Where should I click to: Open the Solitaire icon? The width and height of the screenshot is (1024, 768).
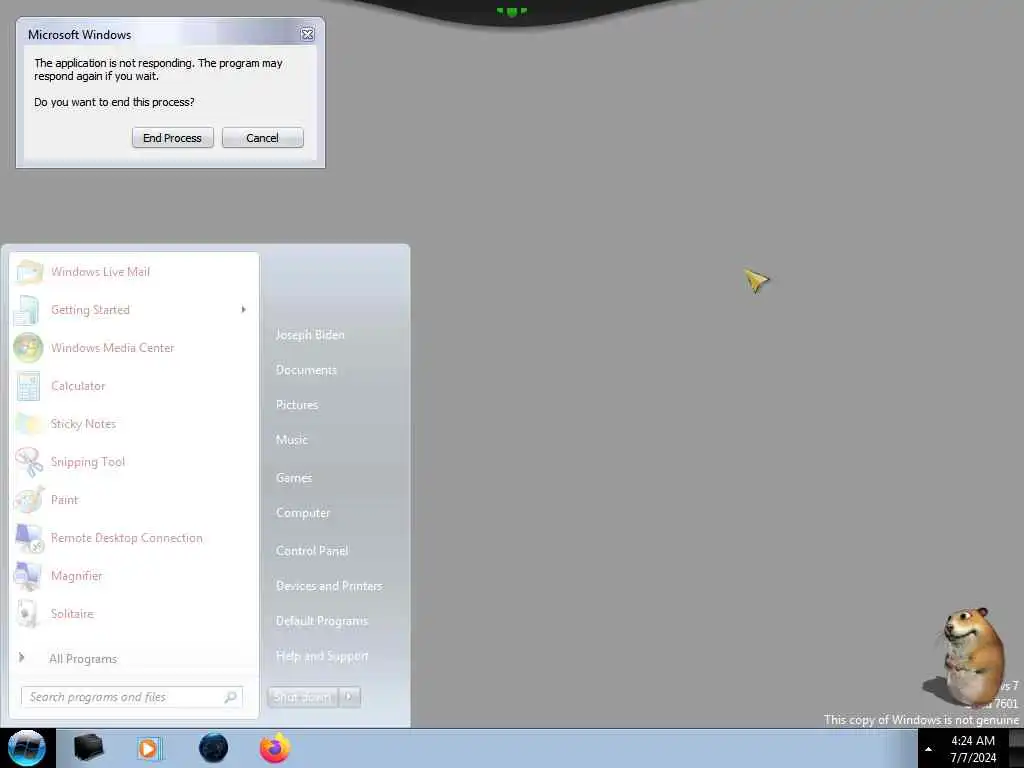[x=28, y=614]
